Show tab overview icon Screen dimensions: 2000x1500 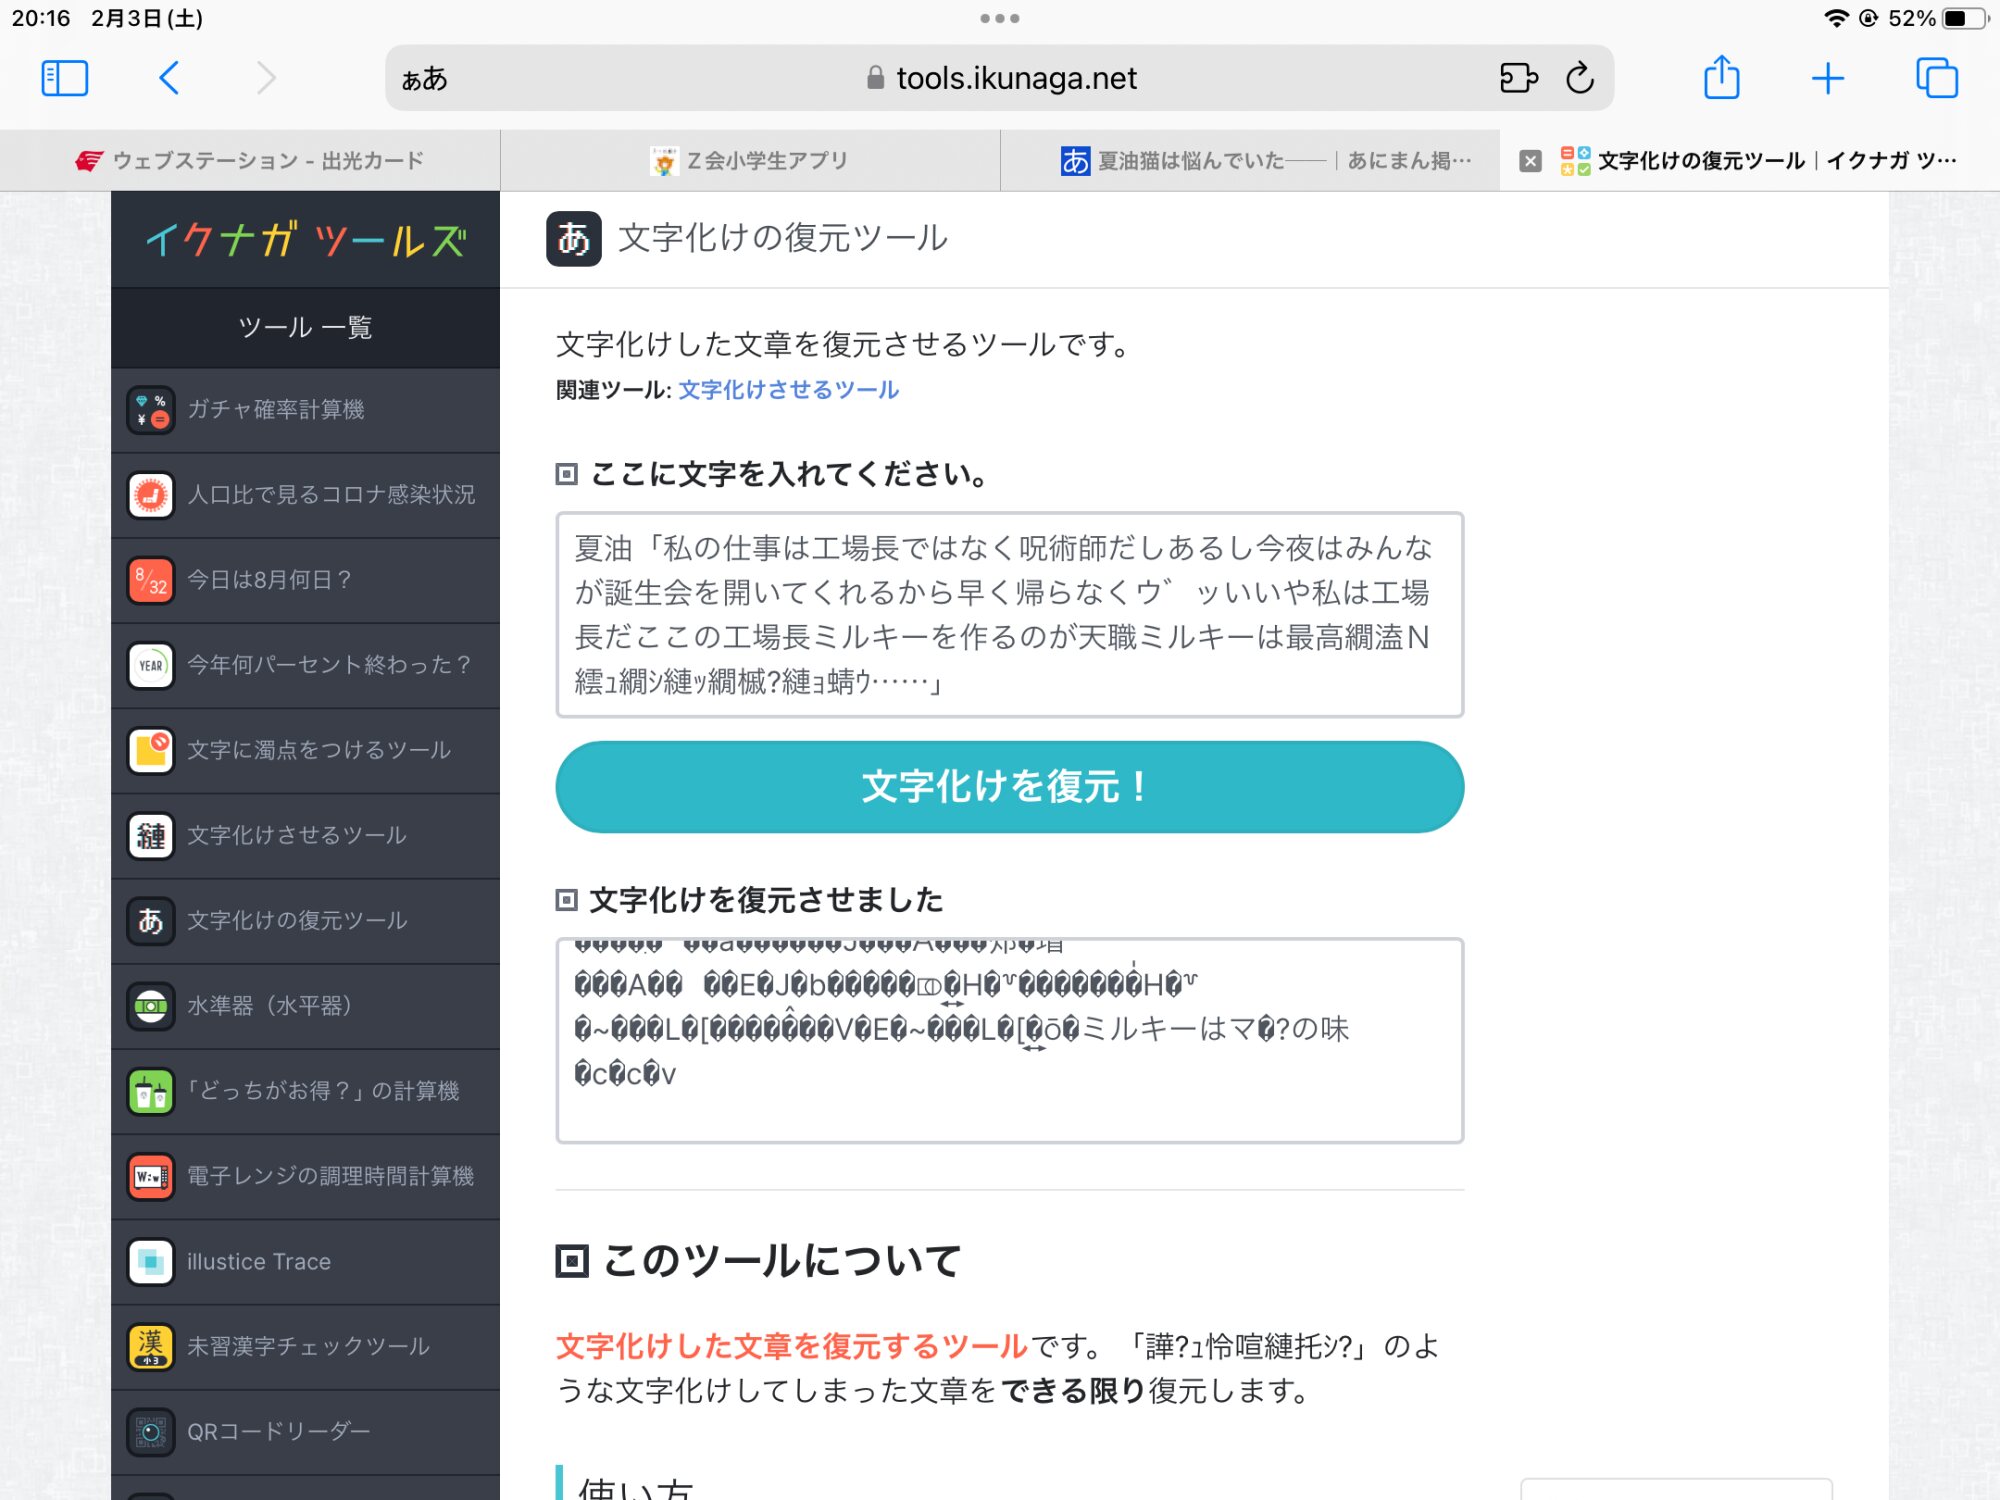tap(1937, 78)
